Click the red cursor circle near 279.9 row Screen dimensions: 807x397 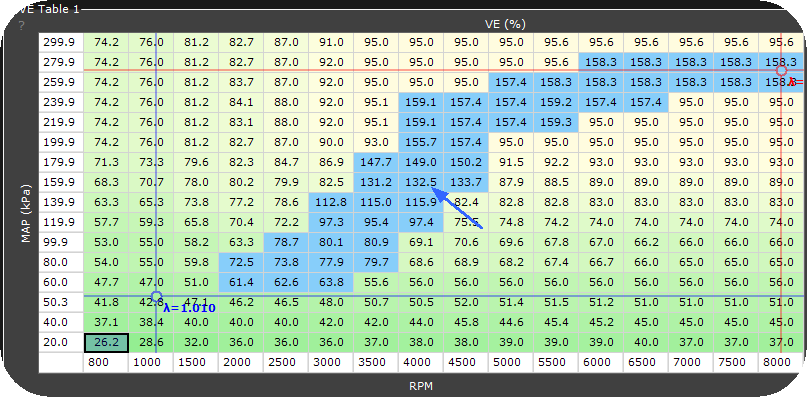click(x=781, y=70)
